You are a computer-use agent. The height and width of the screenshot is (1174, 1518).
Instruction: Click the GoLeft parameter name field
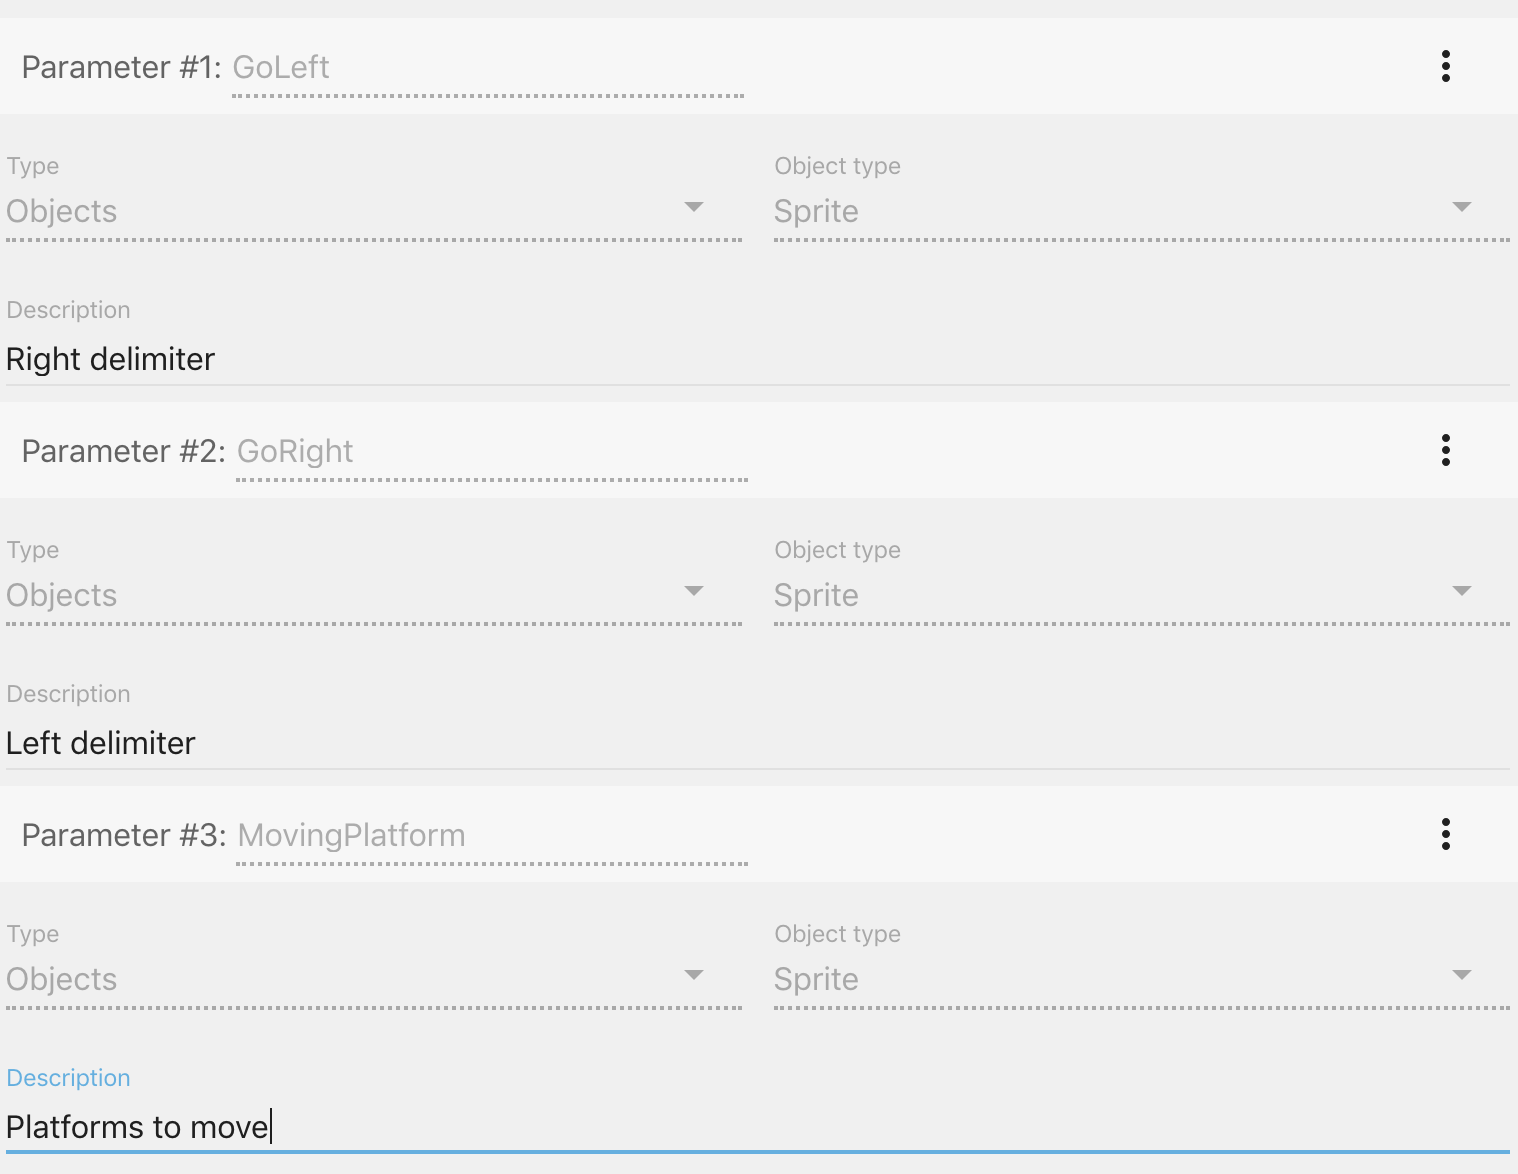click(487, 68)
